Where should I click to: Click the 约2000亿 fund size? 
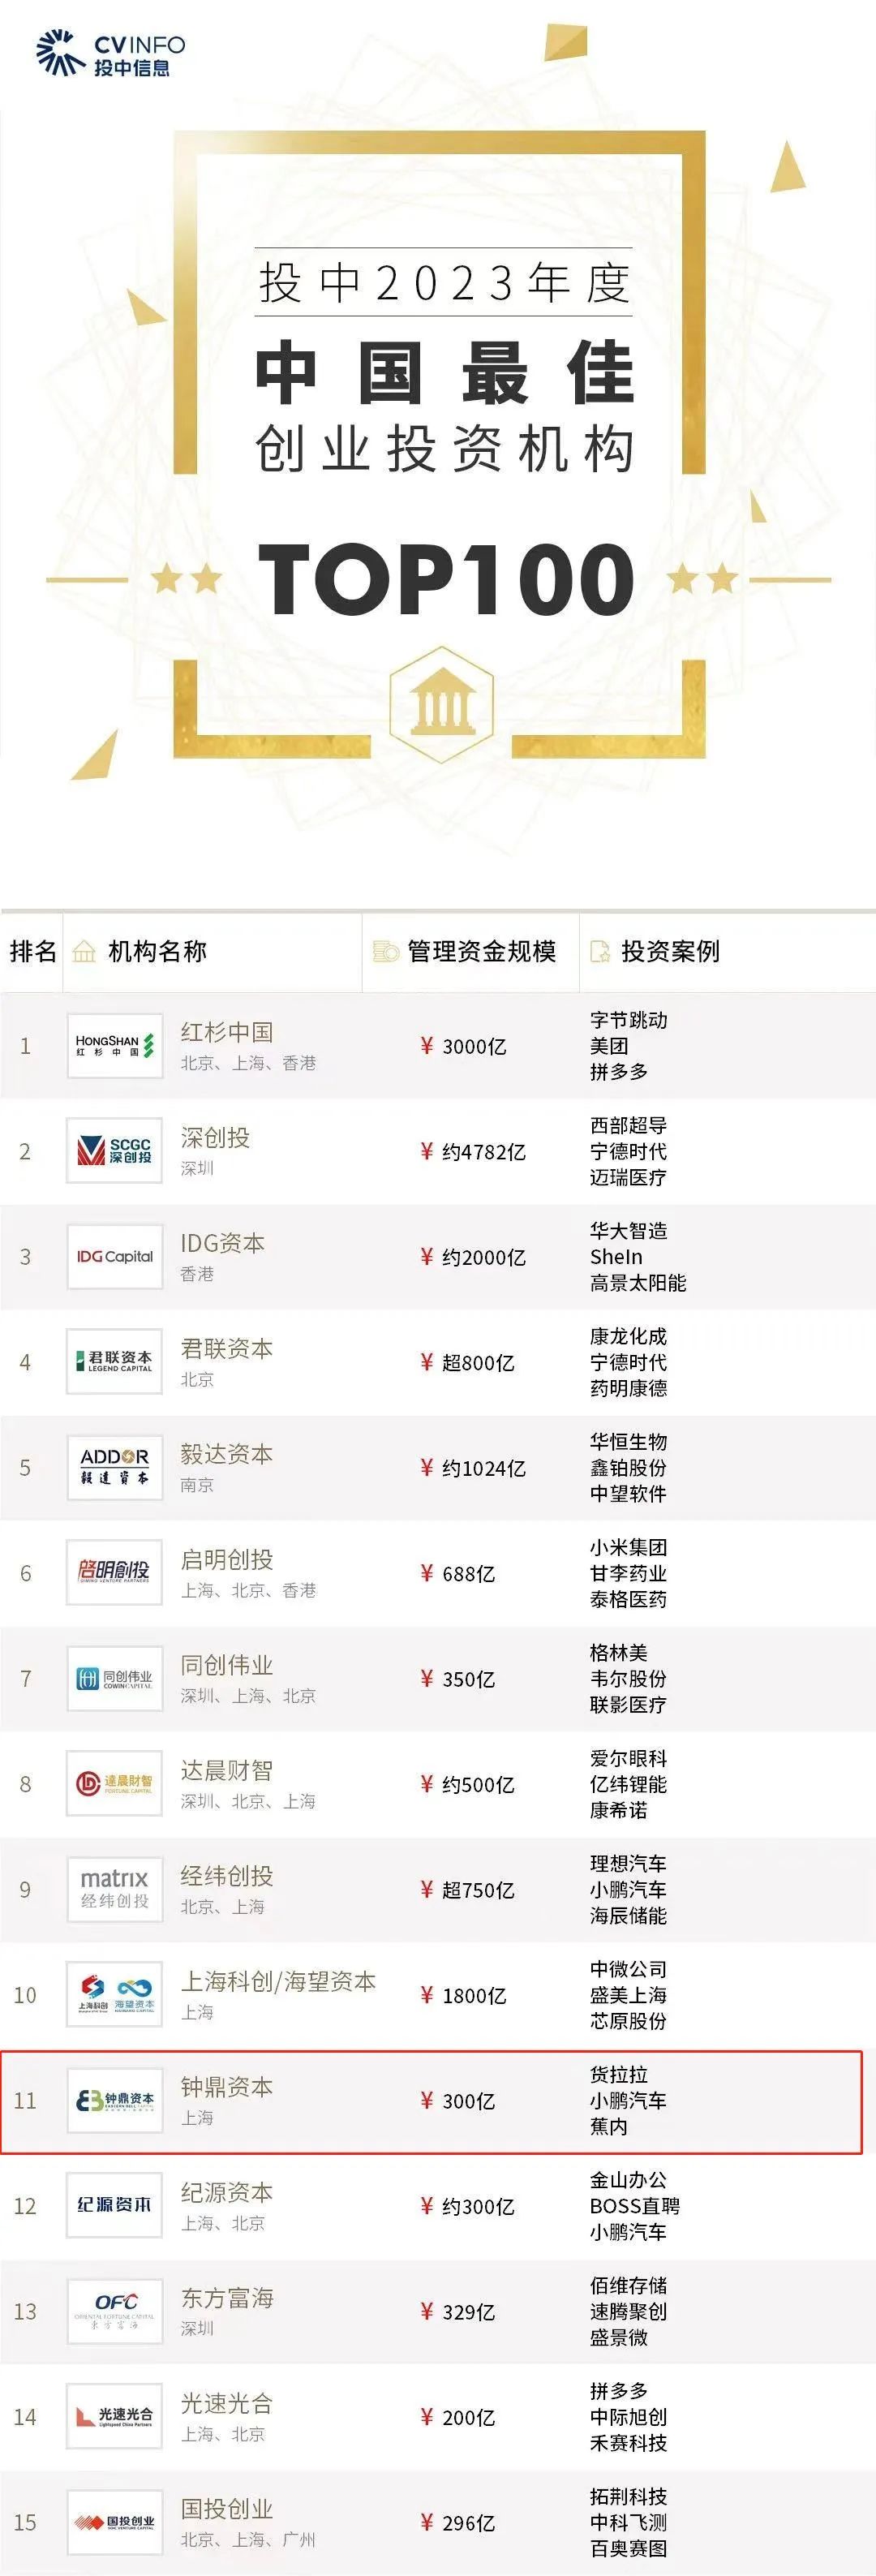484,1257
